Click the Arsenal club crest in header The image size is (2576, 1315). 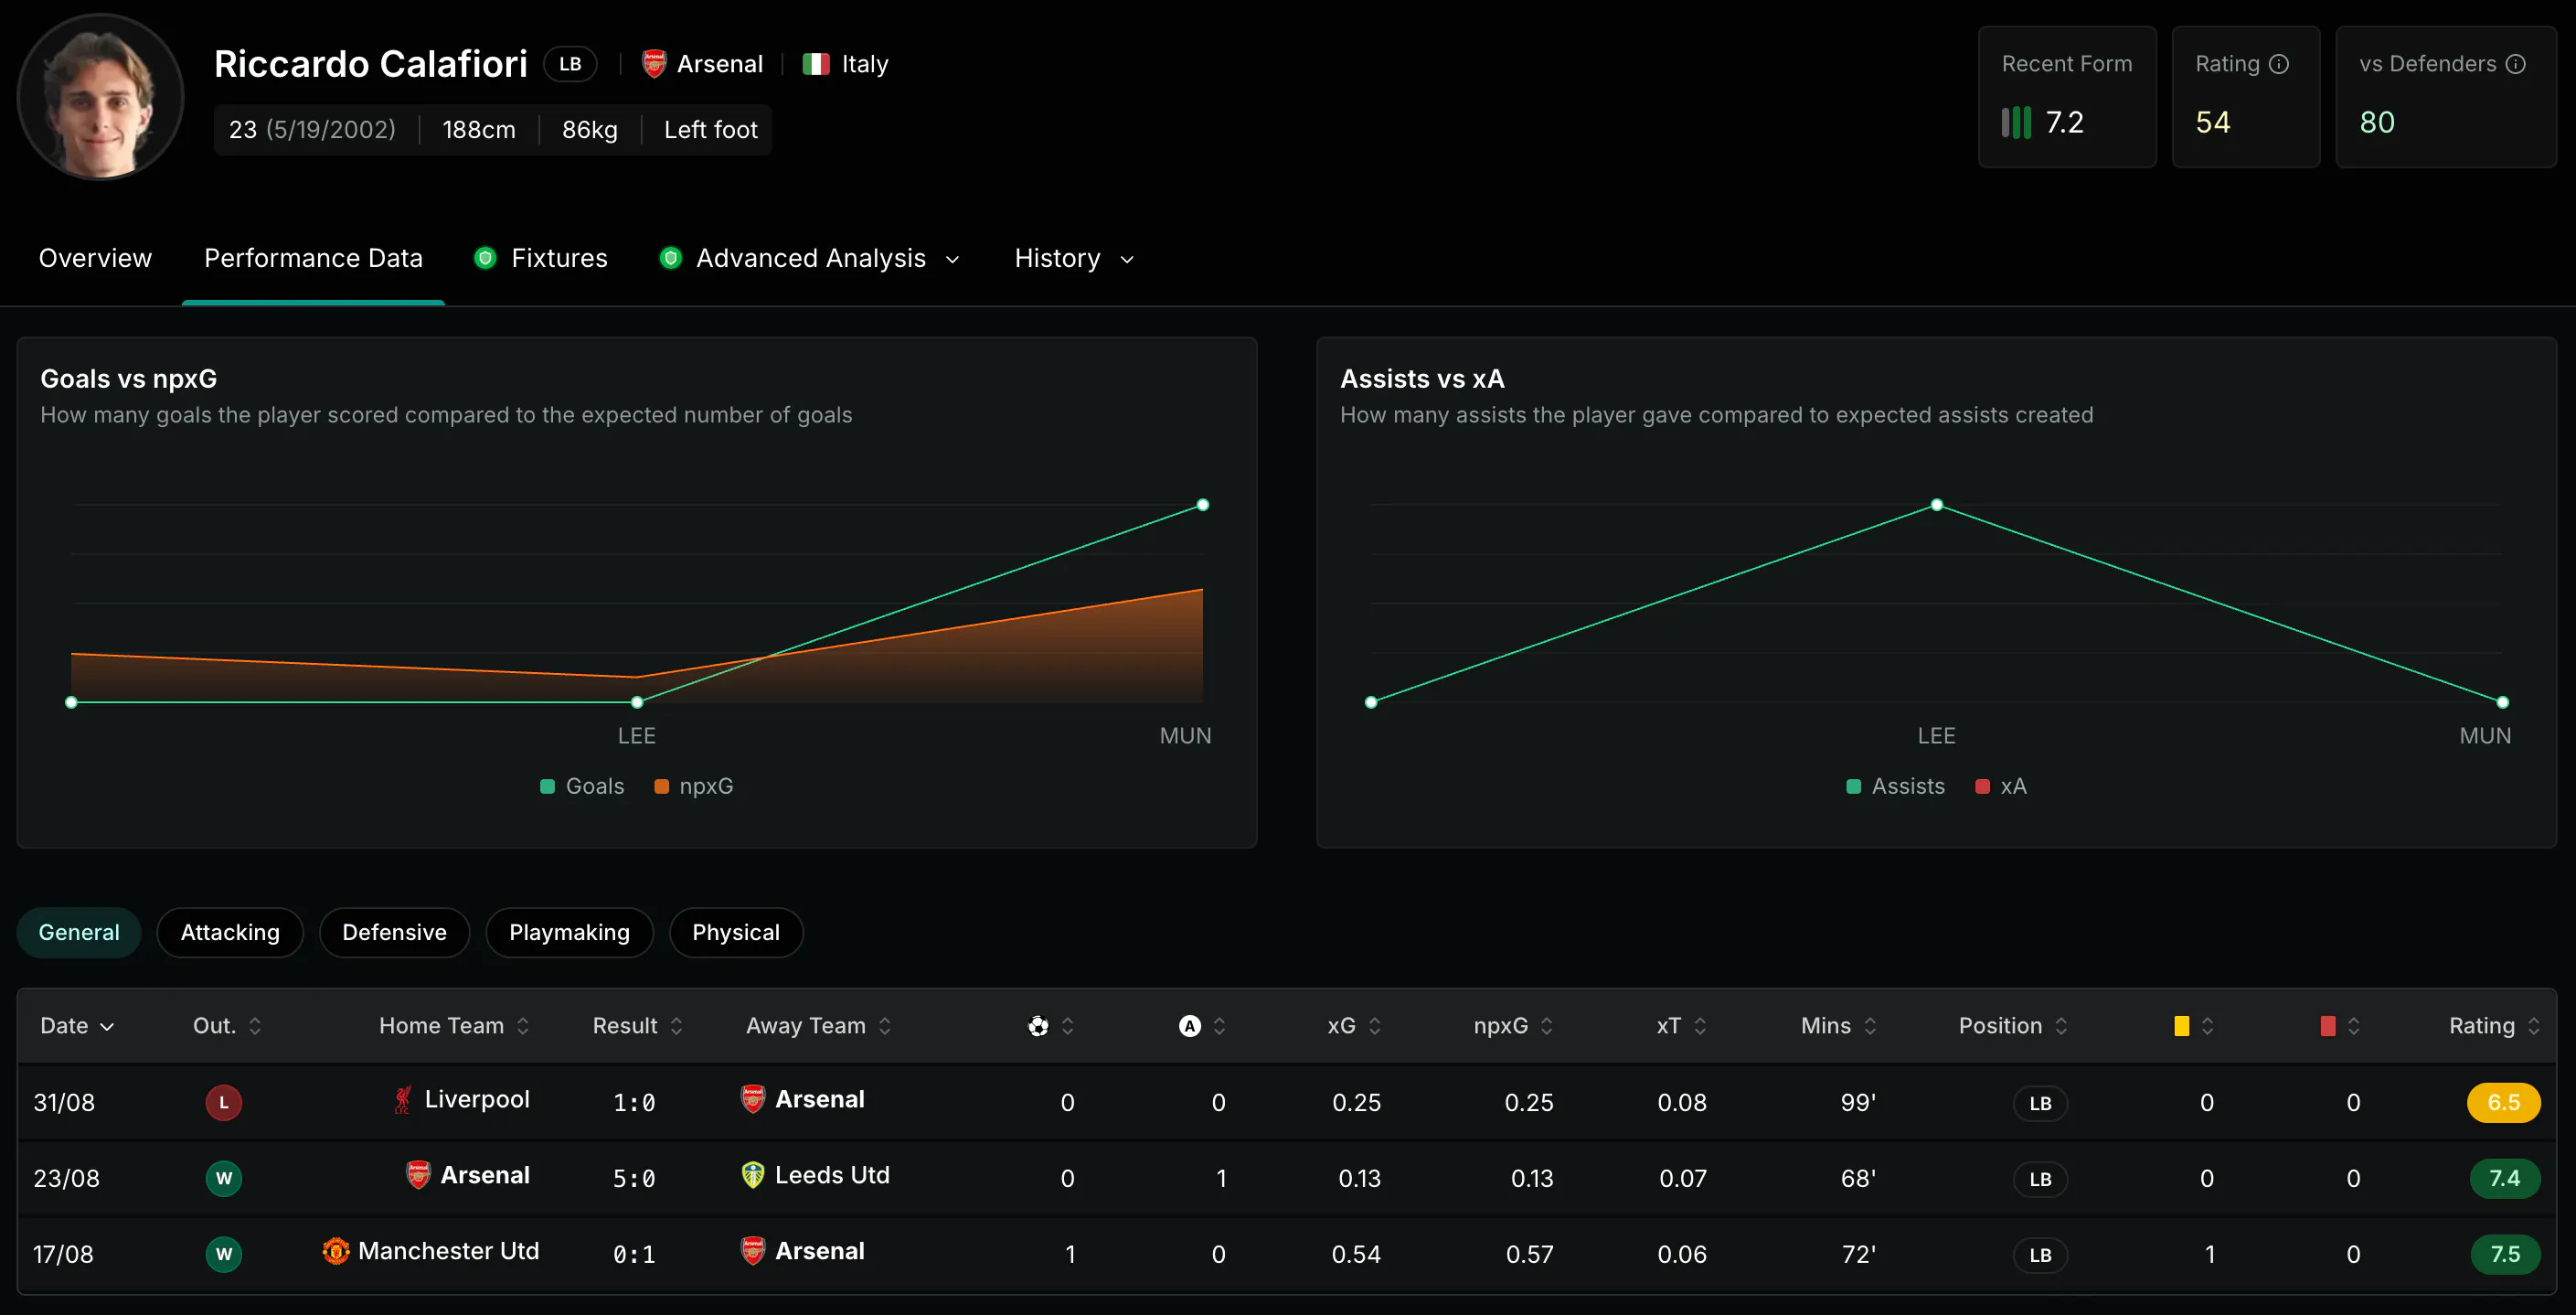pyautogui.click(x=654, y=64)
